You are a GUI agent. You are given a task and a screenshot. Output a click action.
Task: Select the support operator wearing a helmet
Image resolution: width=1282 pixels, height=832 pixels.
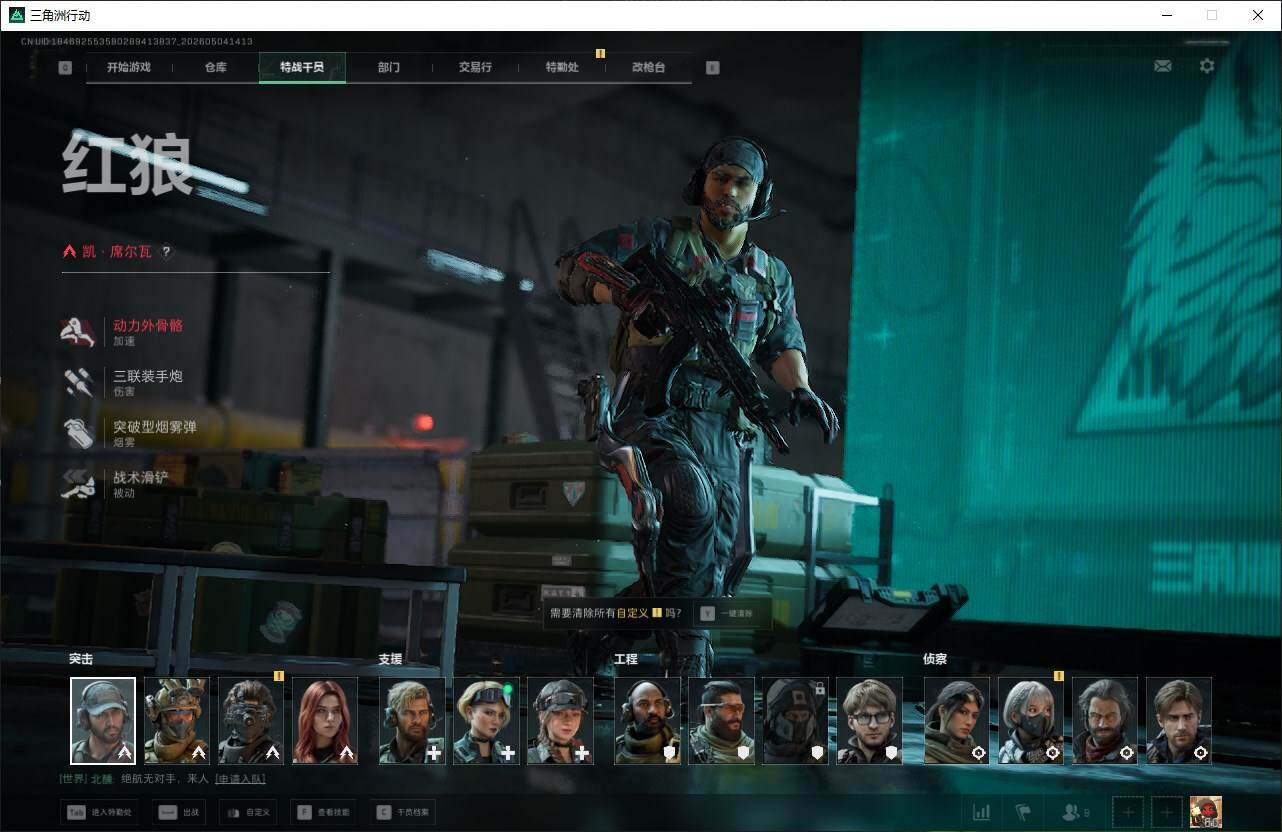(560, 721)
